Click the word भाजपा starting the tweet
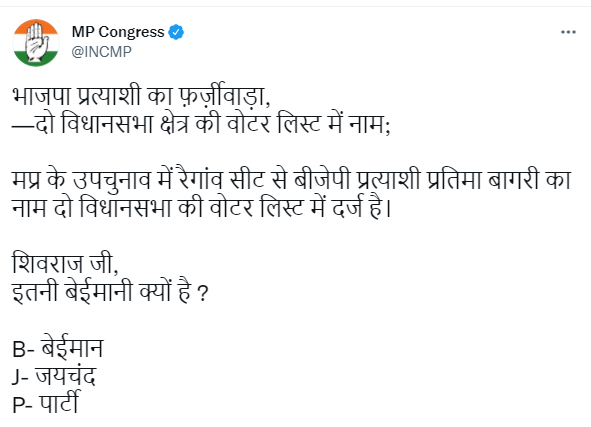Viewport: 591px width, 427px height. coord(41,96)
